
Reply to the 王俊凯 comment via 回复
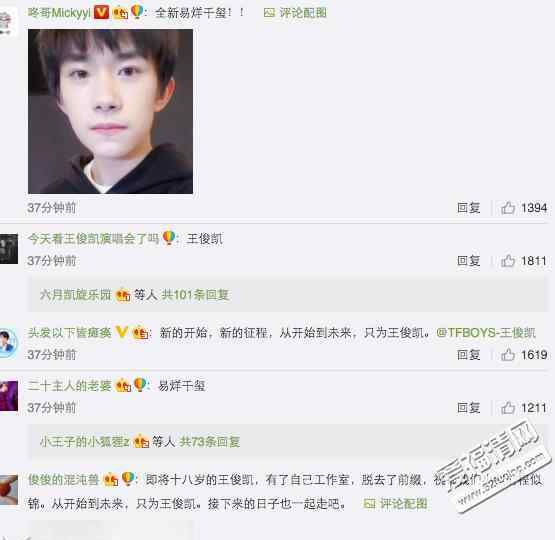(468, 261)
